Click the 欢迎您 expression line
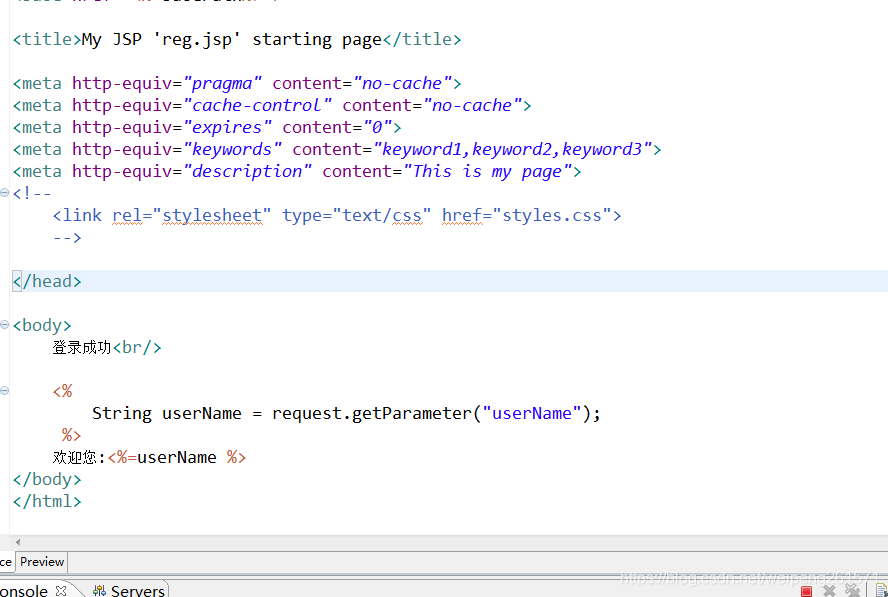 [150, 458]
